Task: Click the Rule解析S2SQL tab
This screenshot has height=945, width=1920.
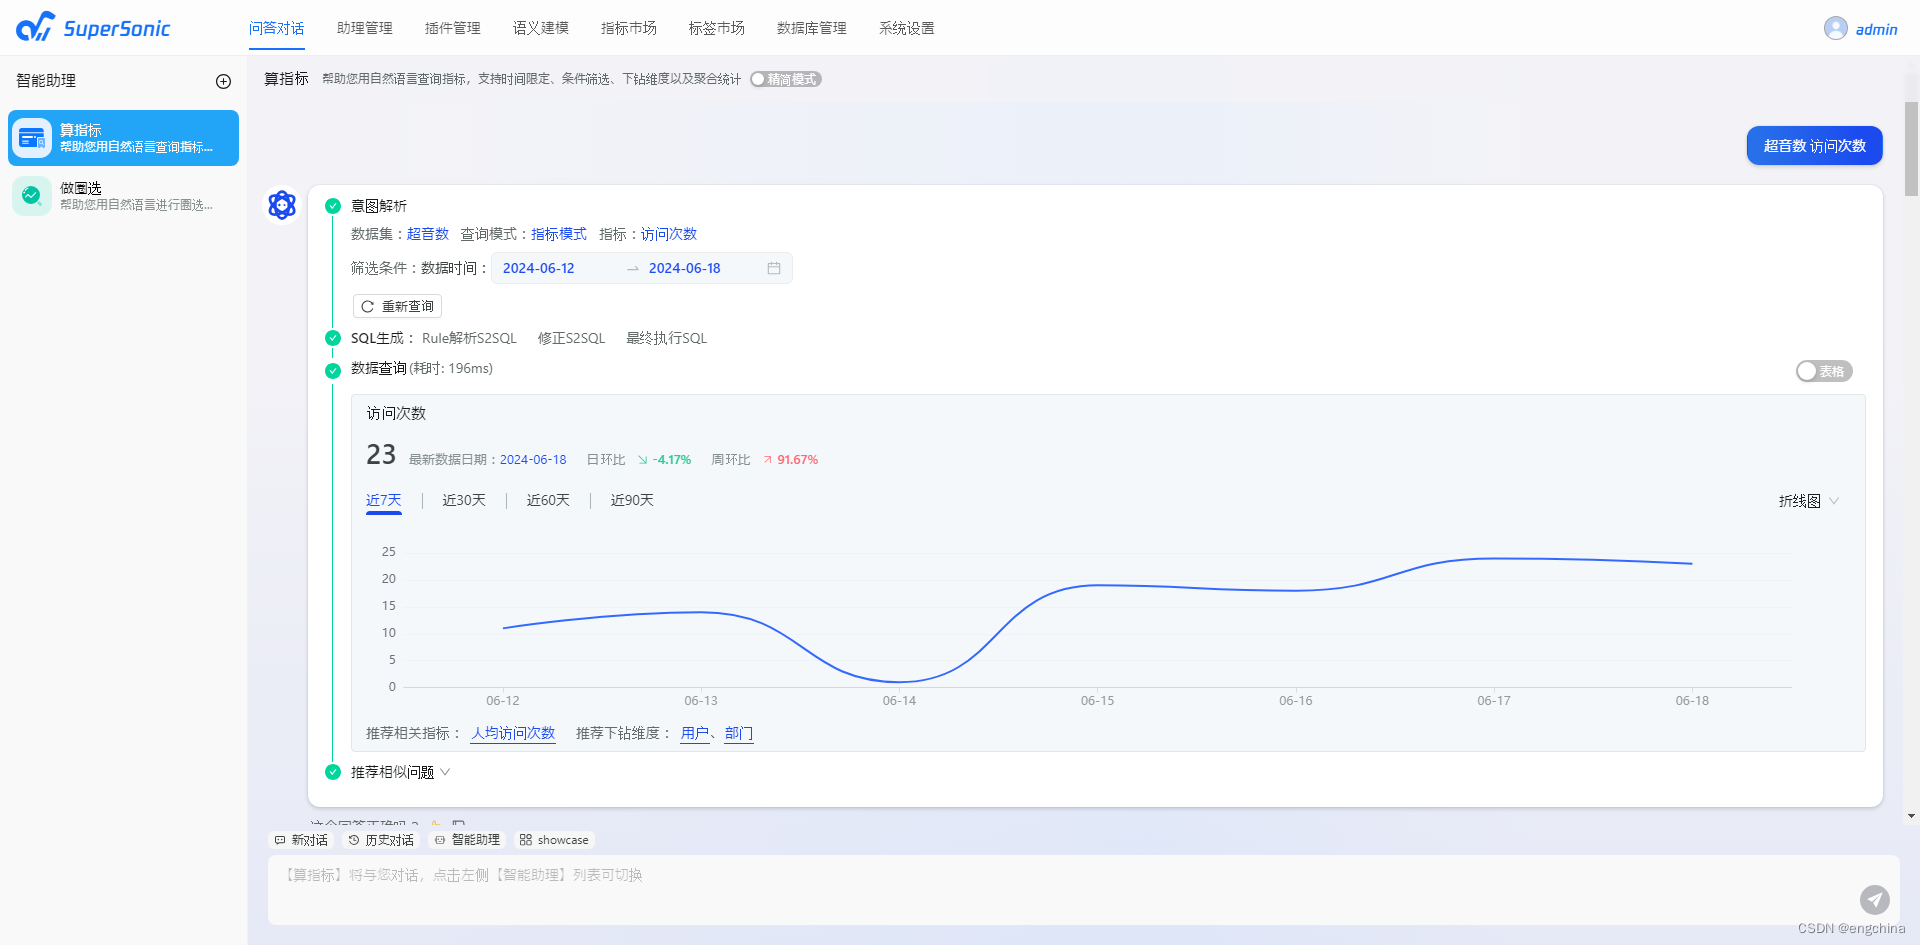Action: 469,338
